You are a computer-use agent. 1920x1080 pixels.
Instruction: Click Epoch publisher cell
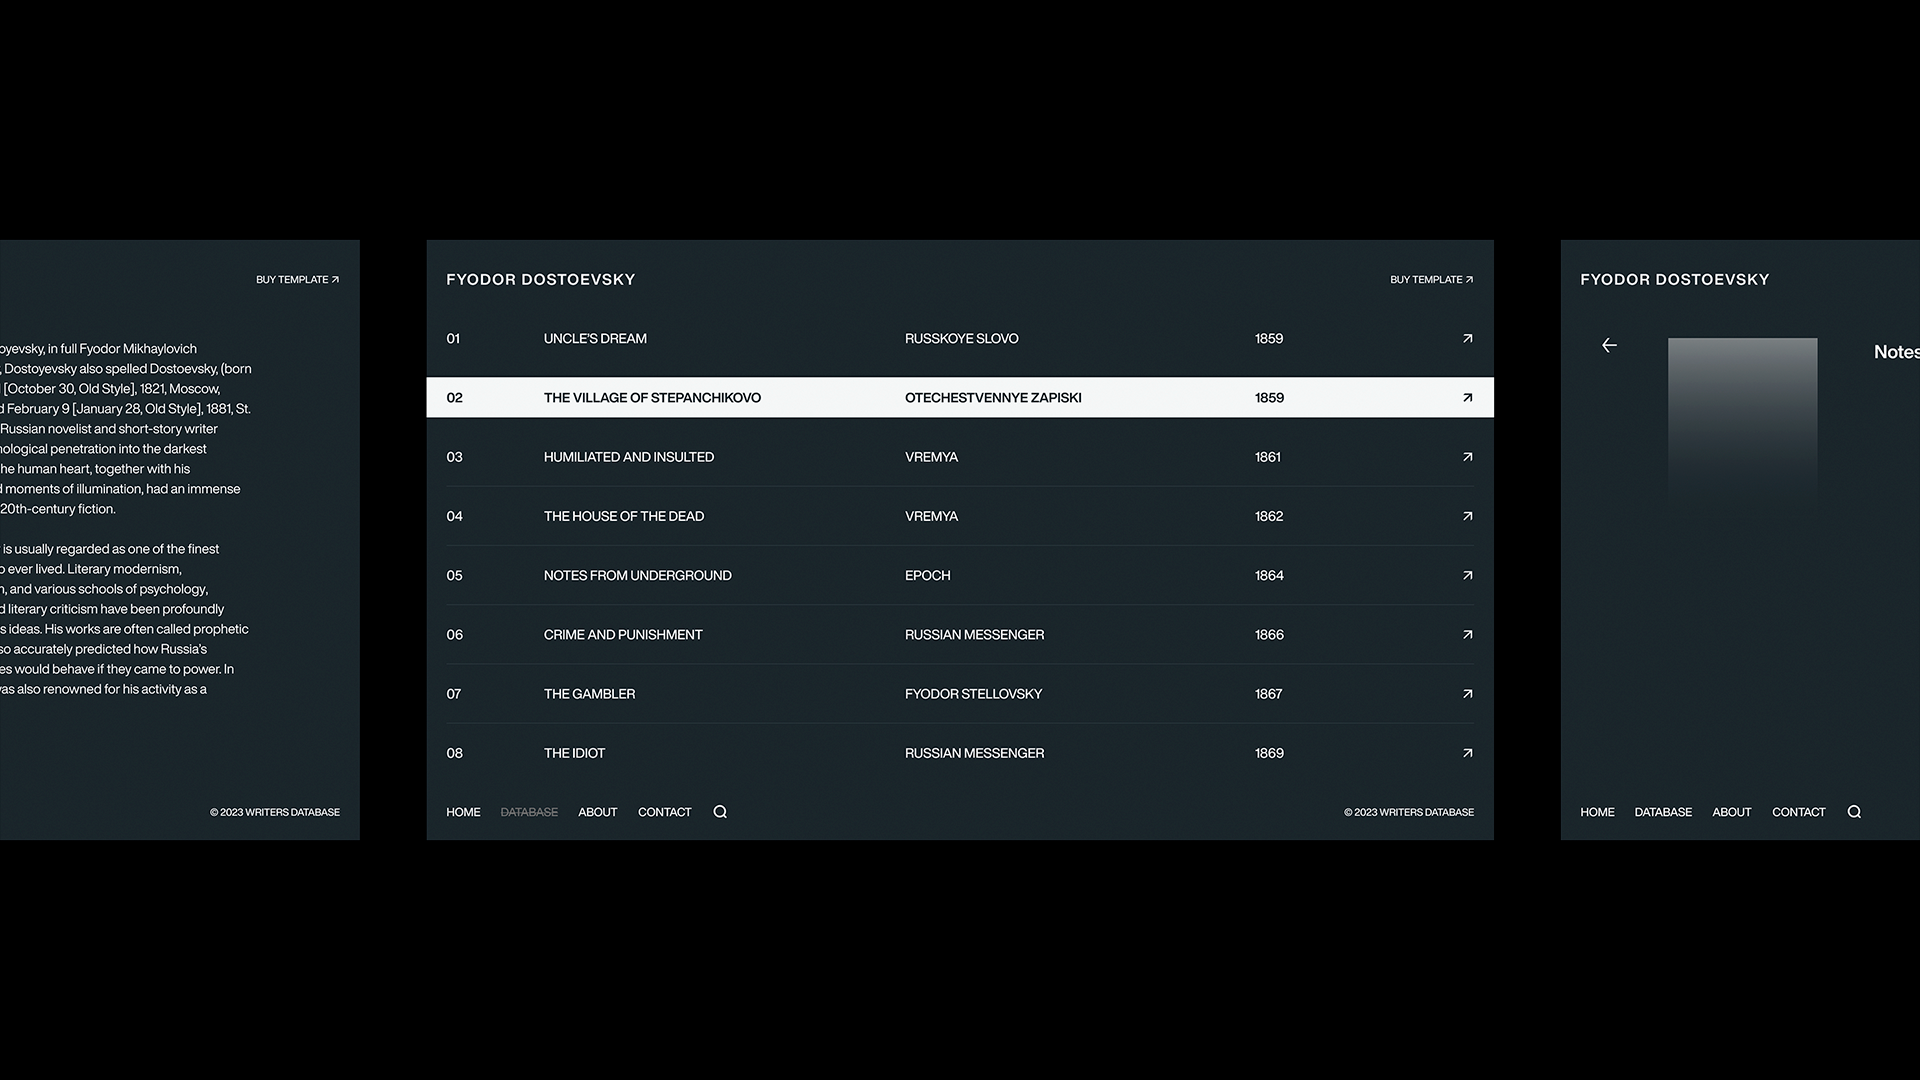(927, 575)
